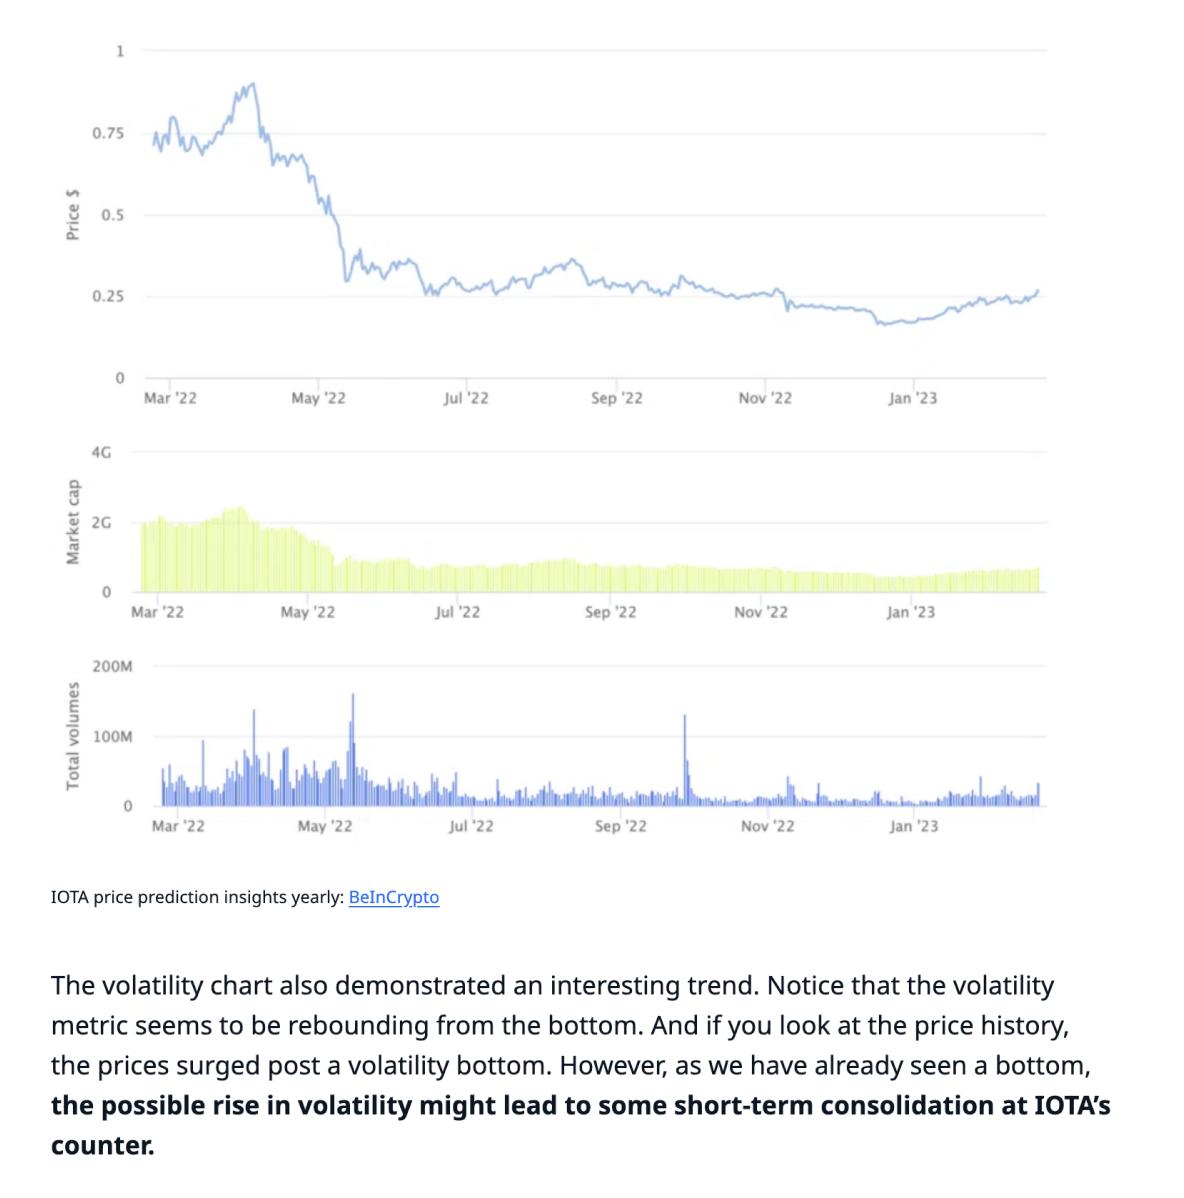Click the "Price $" axis title
This screenshot has width=1184, height=1198.
click(x=73, y=215)
